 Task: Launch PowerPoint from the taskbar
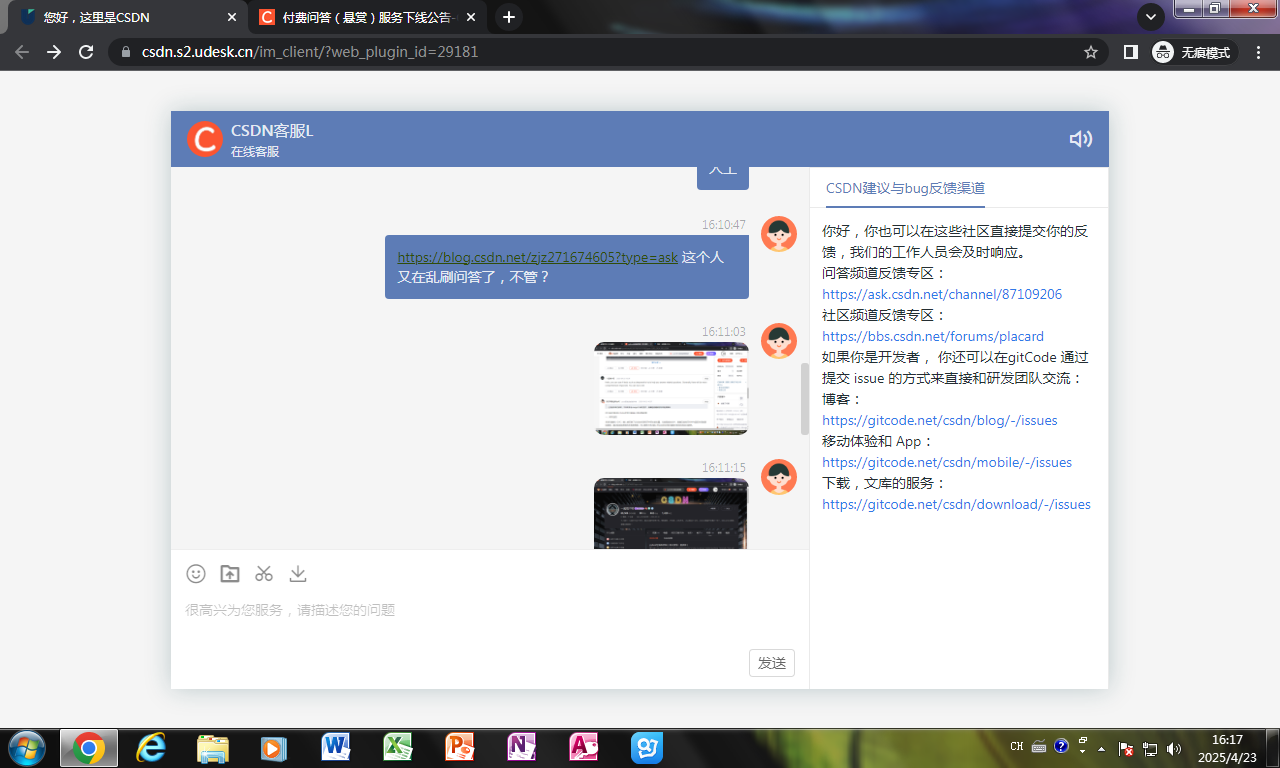pos(460,748)
